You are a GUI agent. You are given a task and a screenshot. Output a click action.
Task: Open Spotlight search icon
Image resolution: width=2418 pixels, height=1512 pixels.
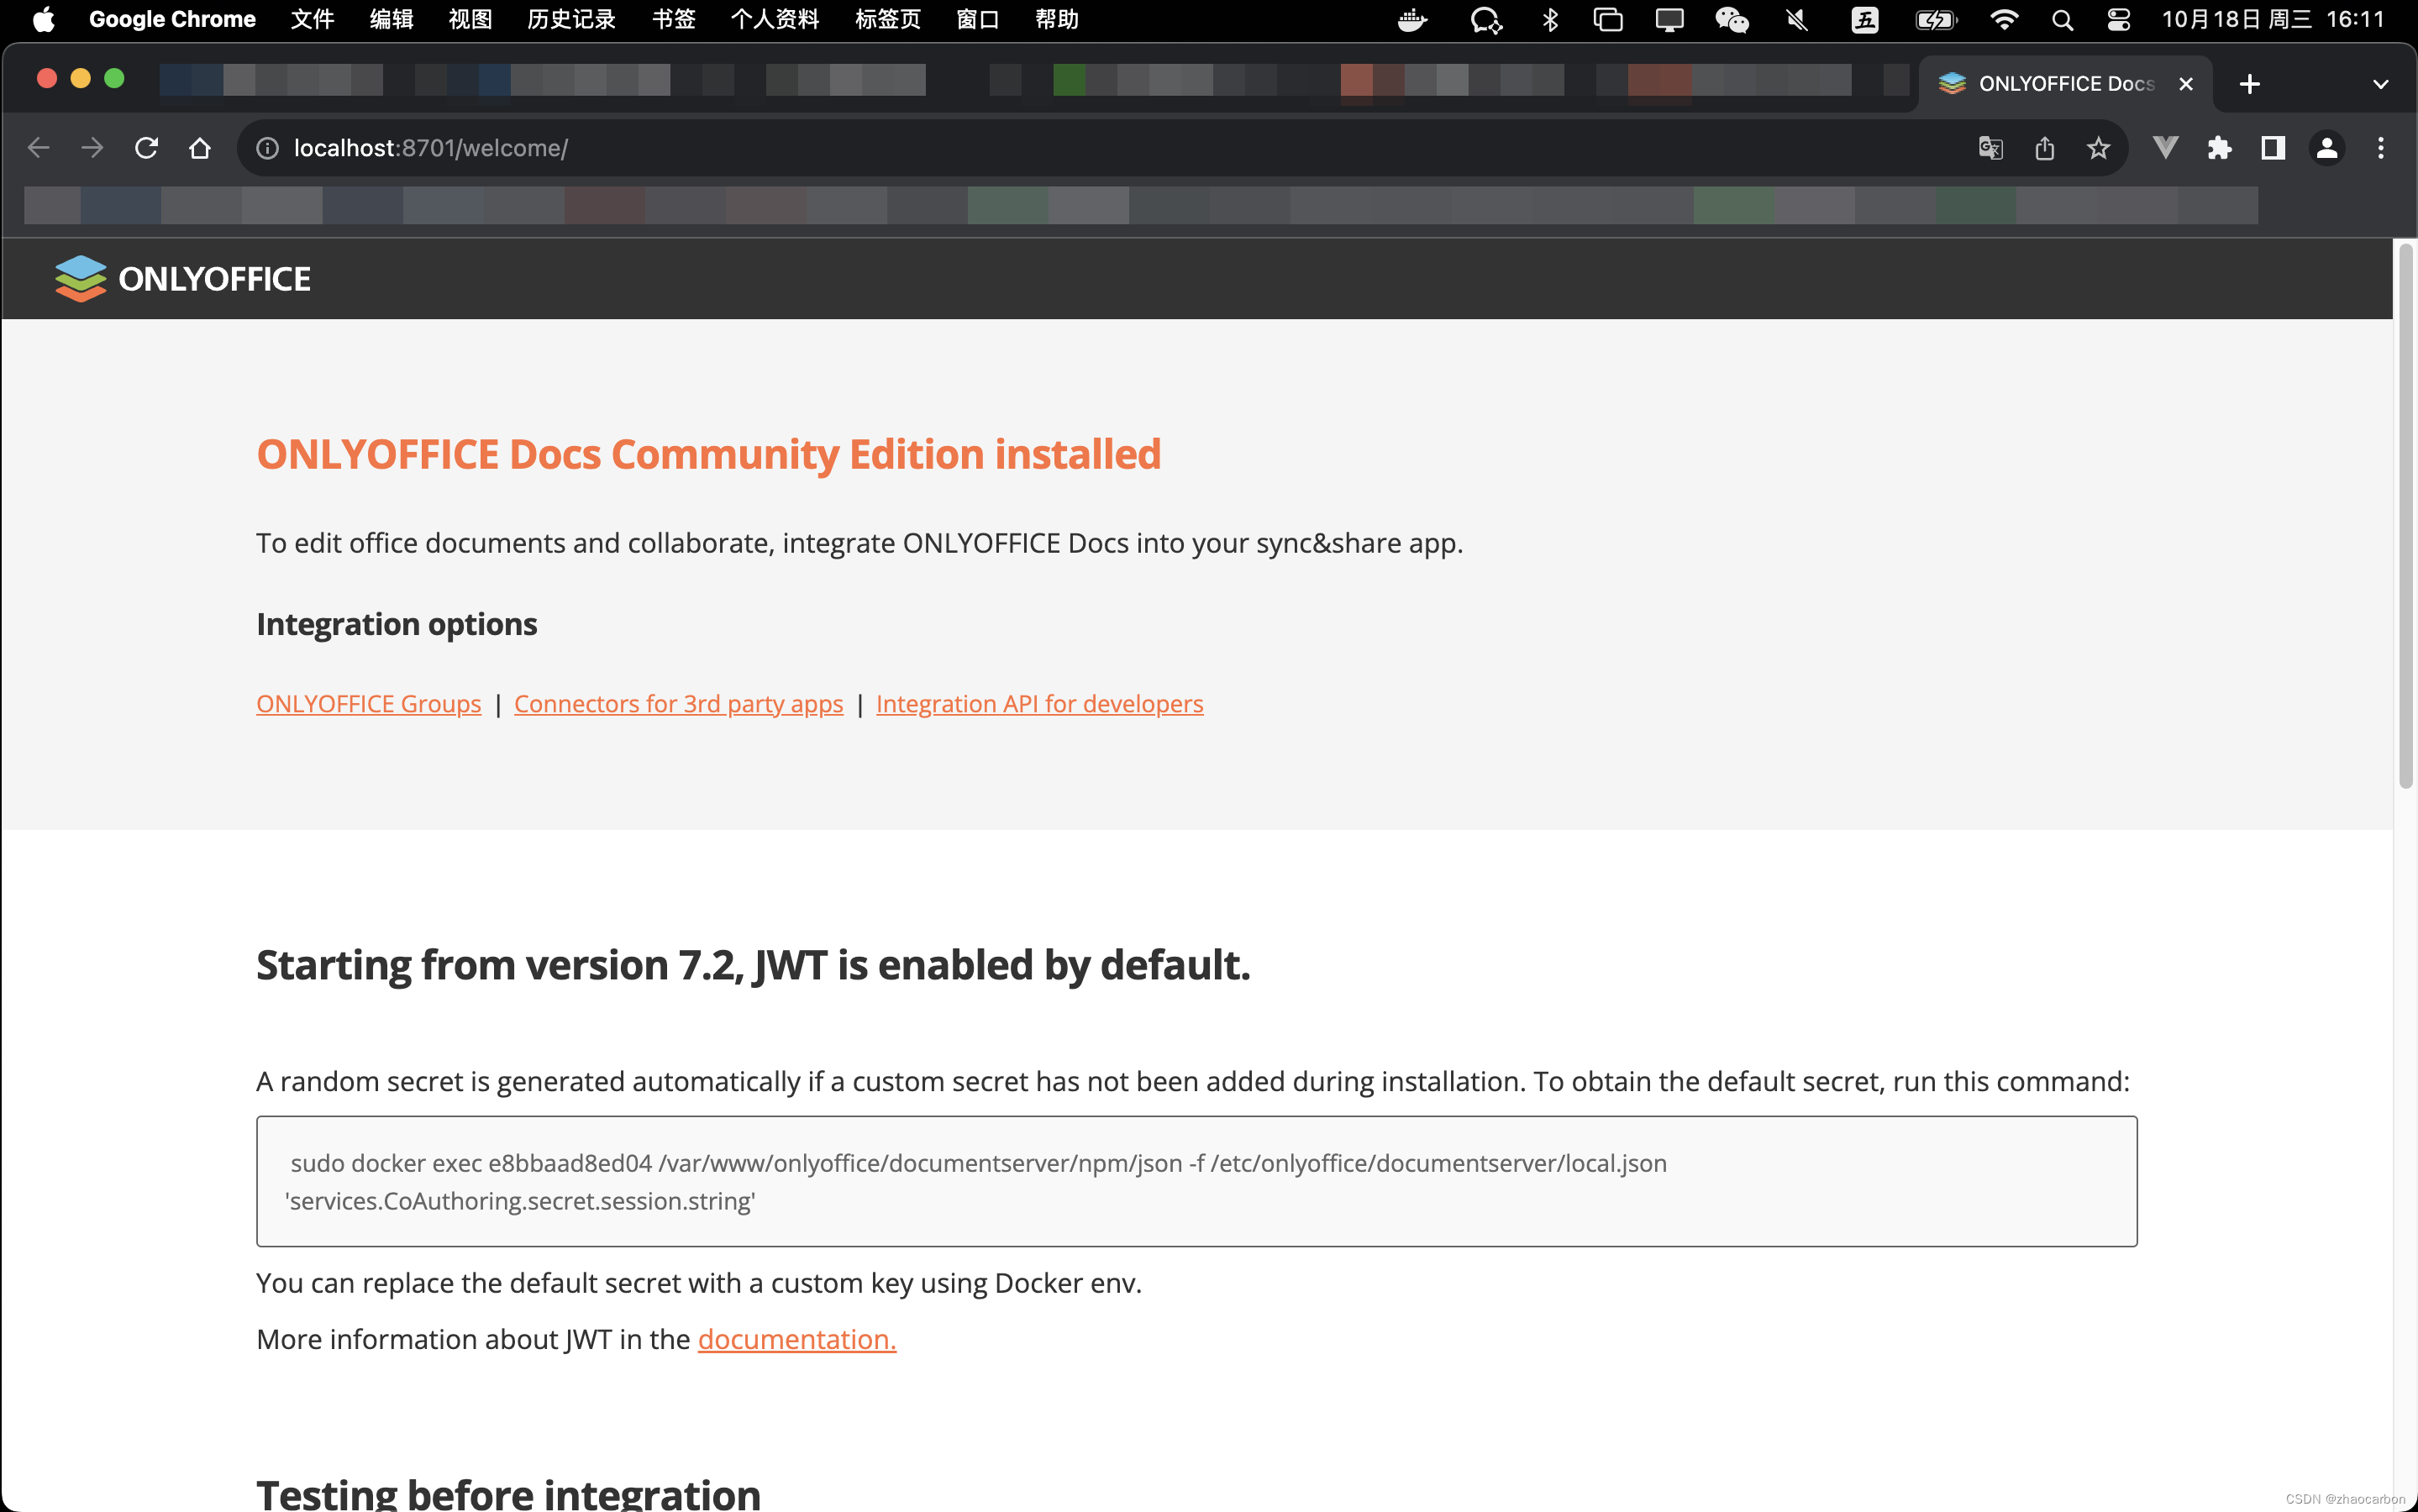pos(2062,20)
